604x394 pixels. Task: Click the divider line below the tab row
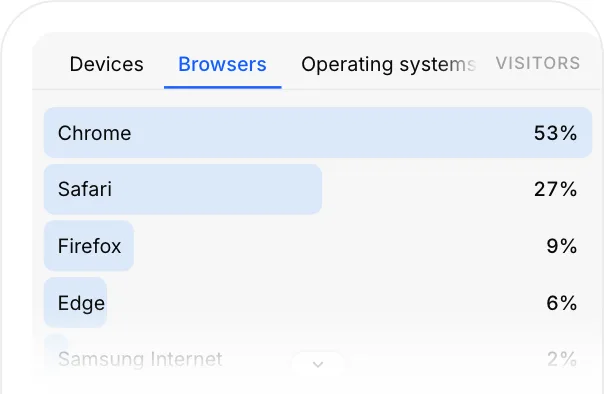coord(318,89)
